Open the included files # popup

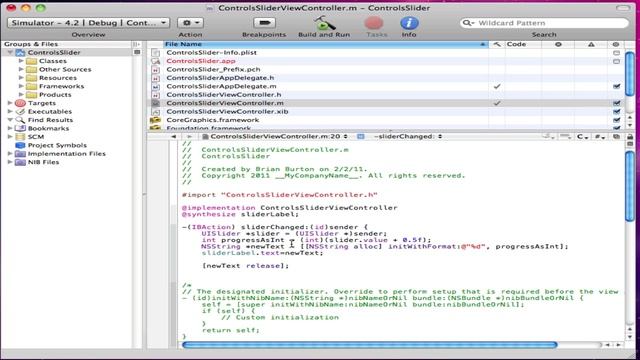(599, 137)
